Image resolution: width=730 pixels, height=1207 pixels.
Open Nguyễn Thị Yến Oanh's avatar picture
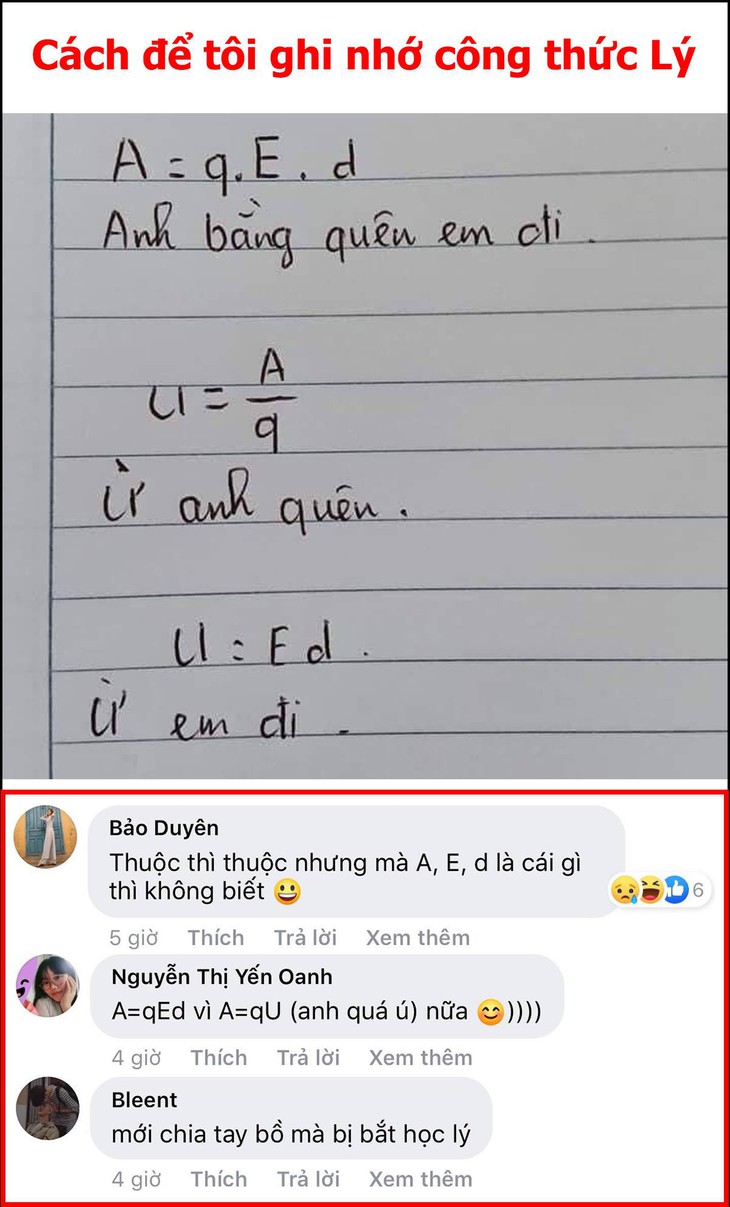pos(47,985)
